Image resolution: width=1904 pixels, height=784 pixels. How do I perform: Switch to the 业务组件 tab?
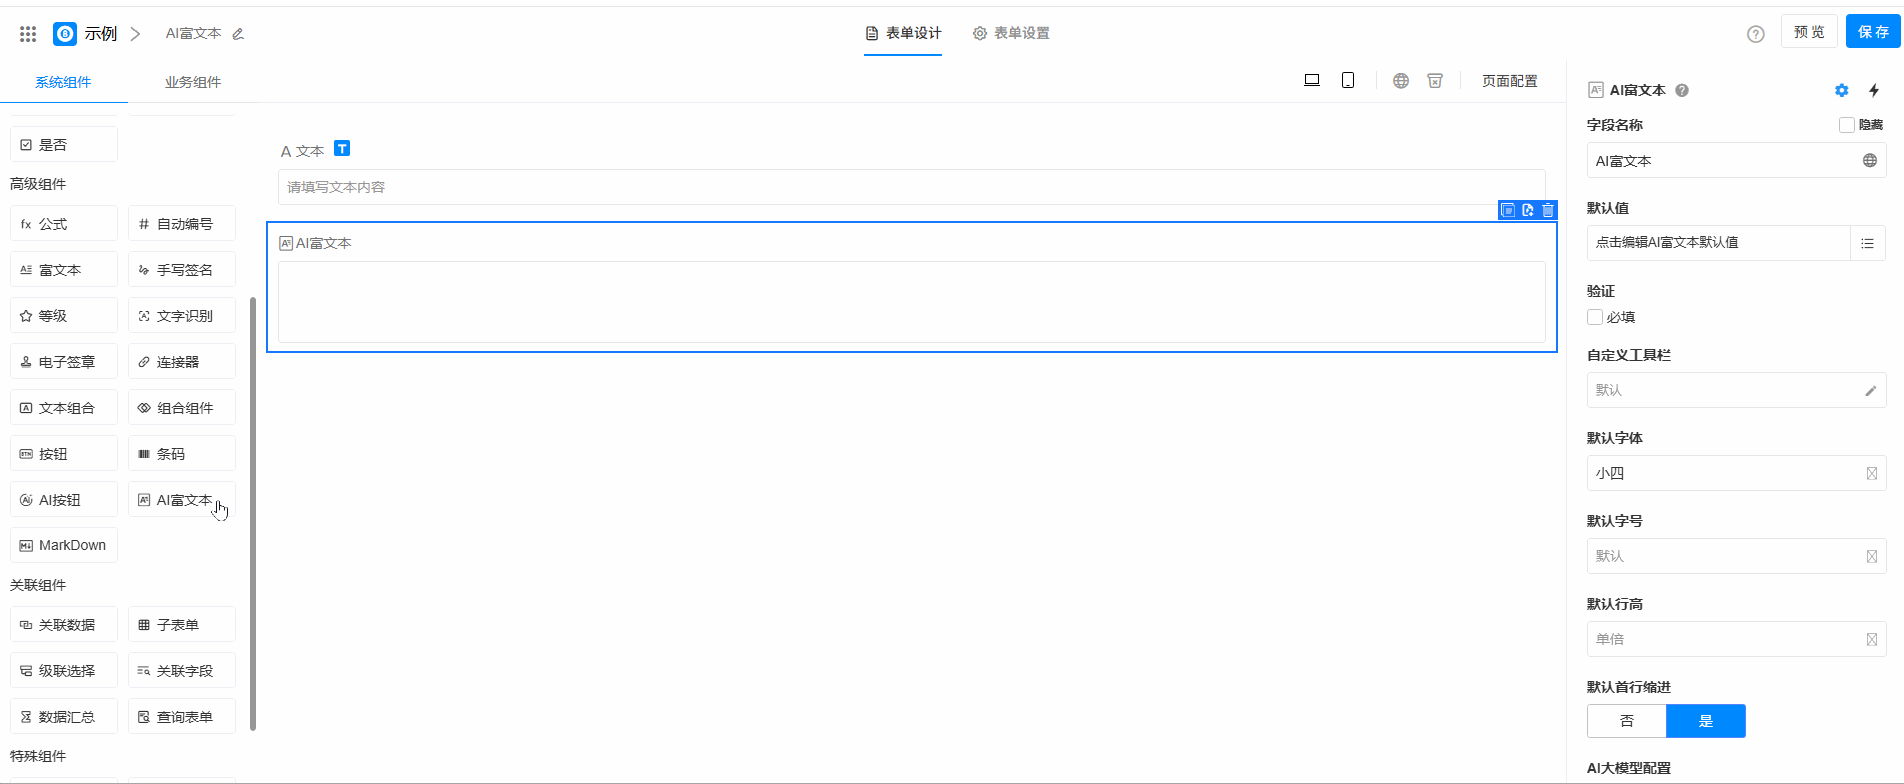tap(193, 82)
